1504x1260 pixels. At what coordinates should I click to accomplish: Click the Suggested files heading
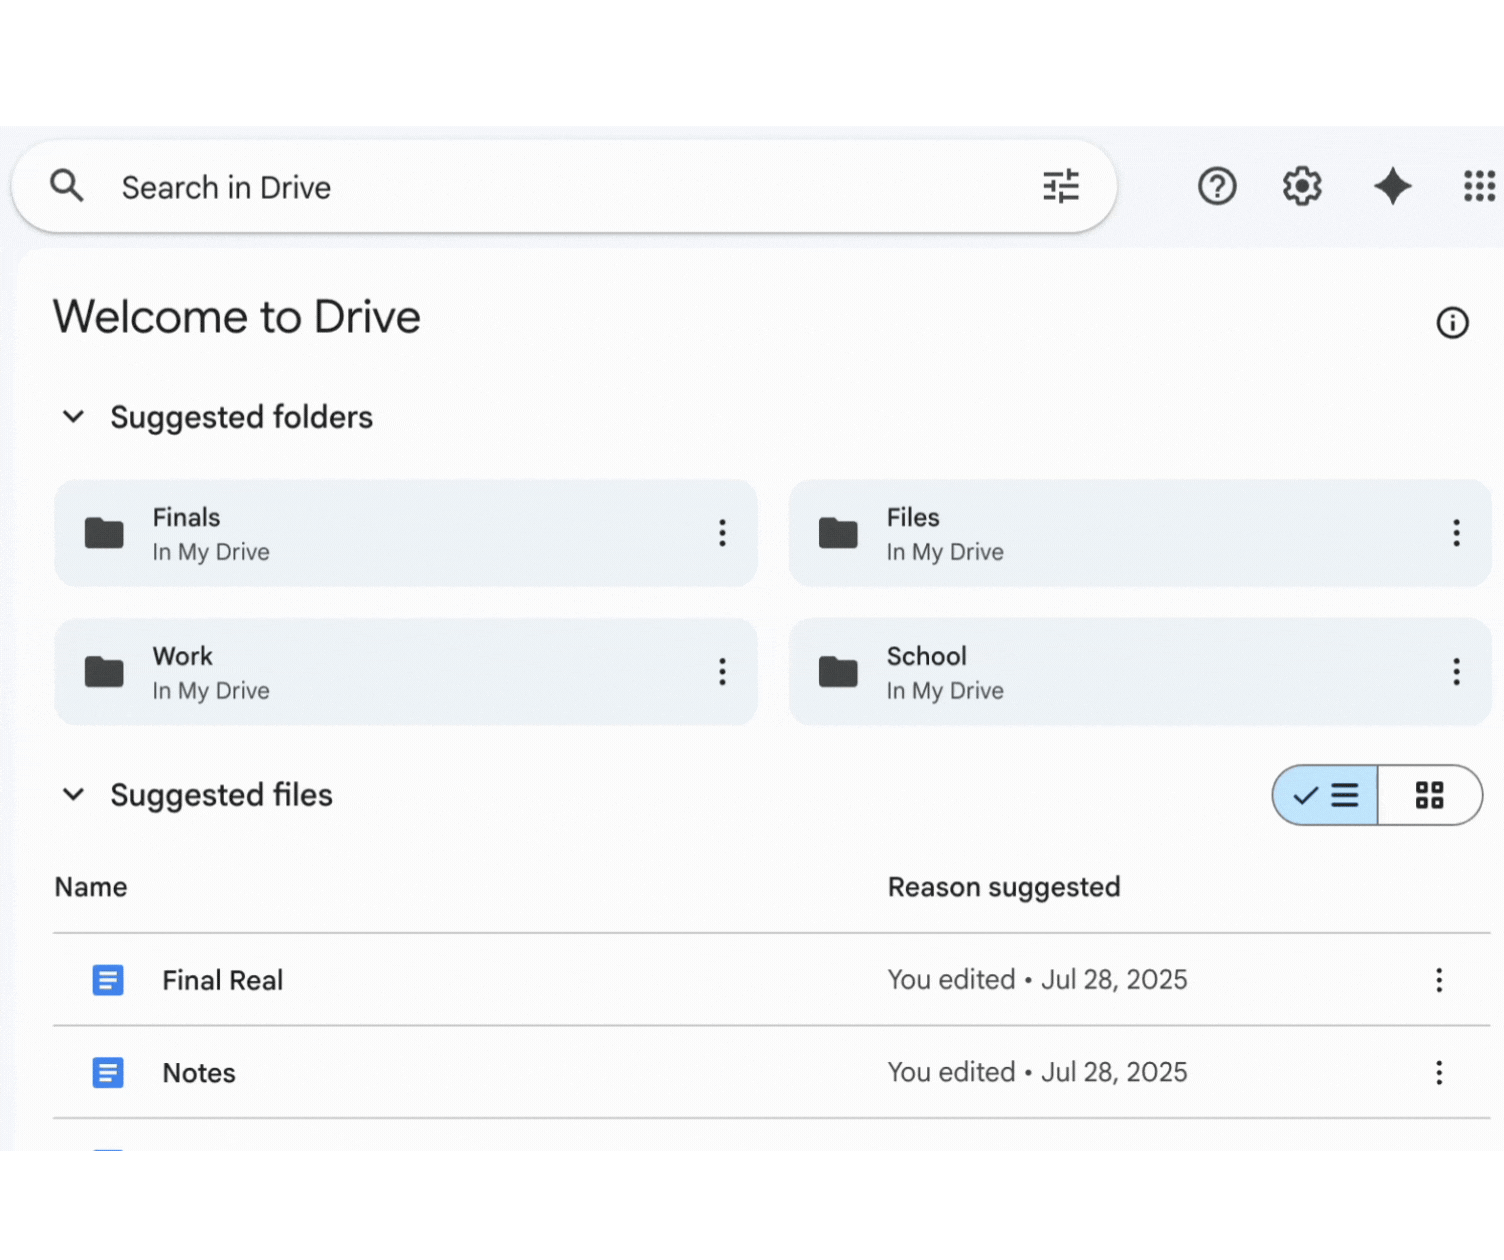tap(221, 795)
